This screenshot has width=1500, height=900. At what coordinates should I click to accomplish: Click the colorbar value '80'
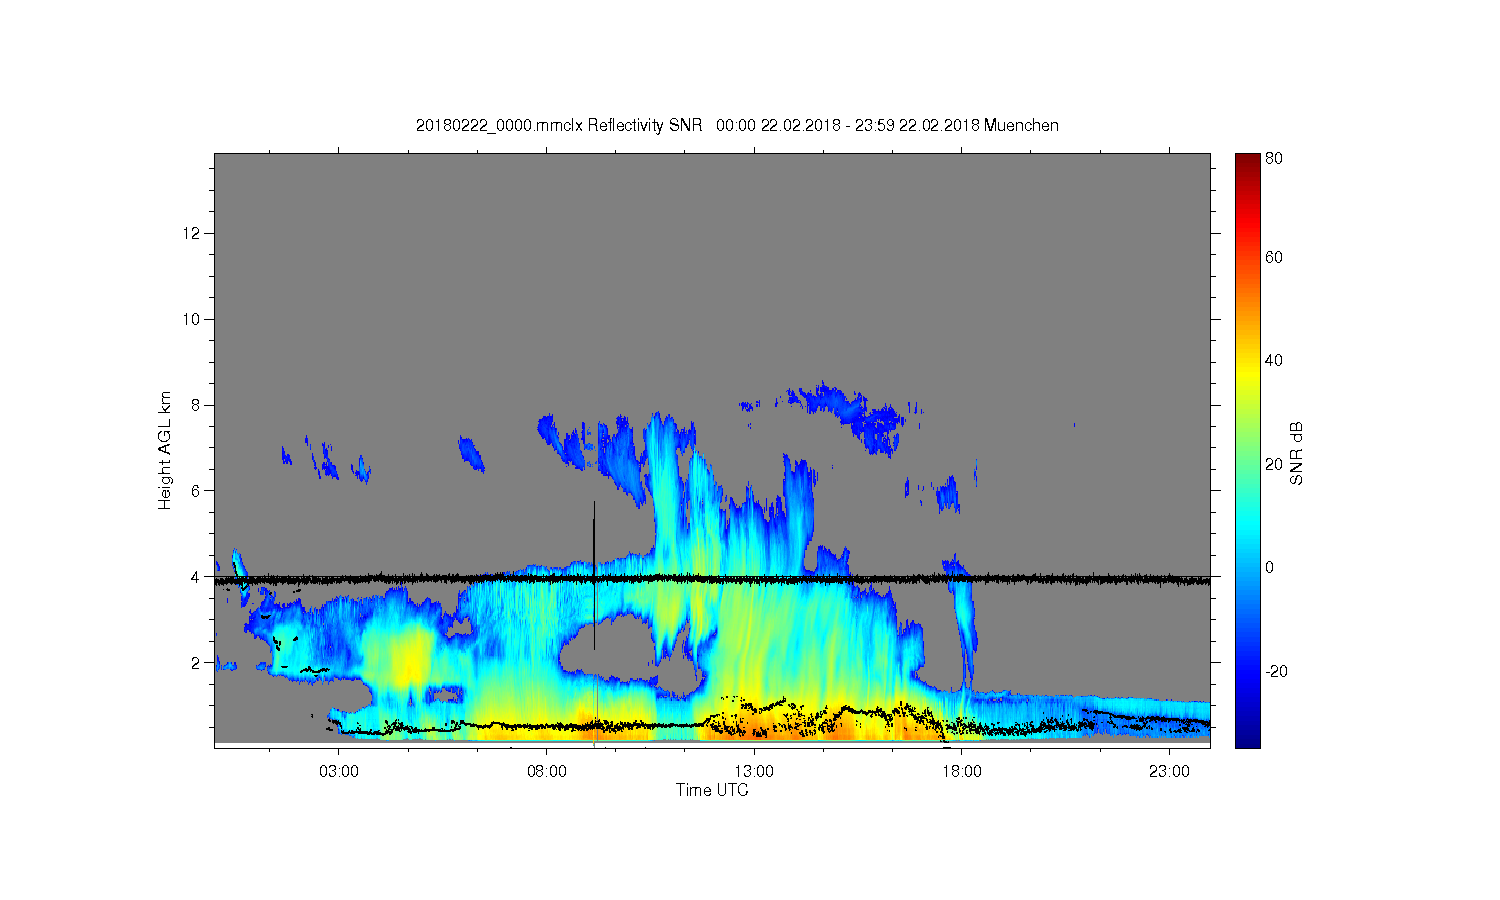[1274, 158]
